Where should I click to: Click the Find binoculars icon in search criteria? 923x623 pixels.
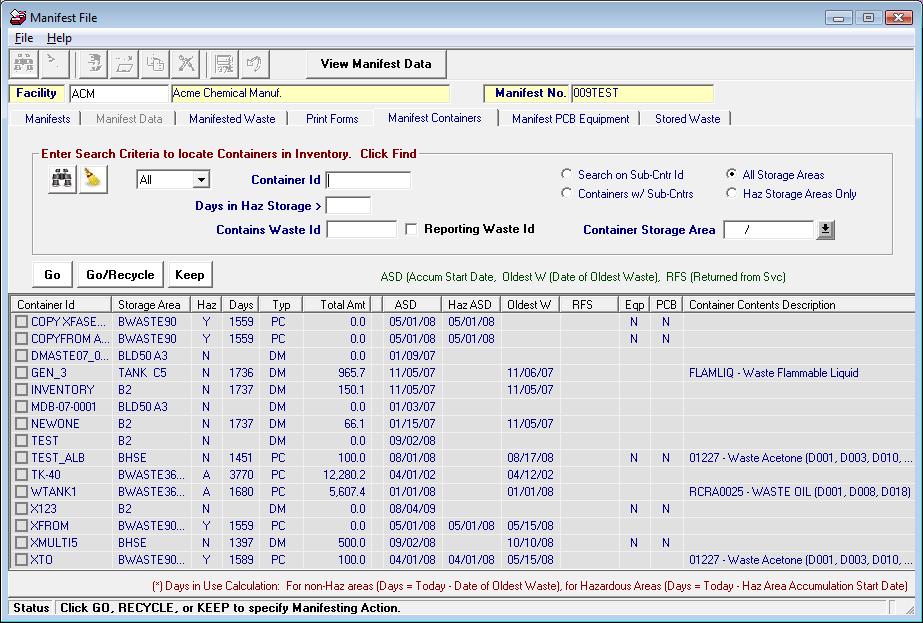(62, 178)
